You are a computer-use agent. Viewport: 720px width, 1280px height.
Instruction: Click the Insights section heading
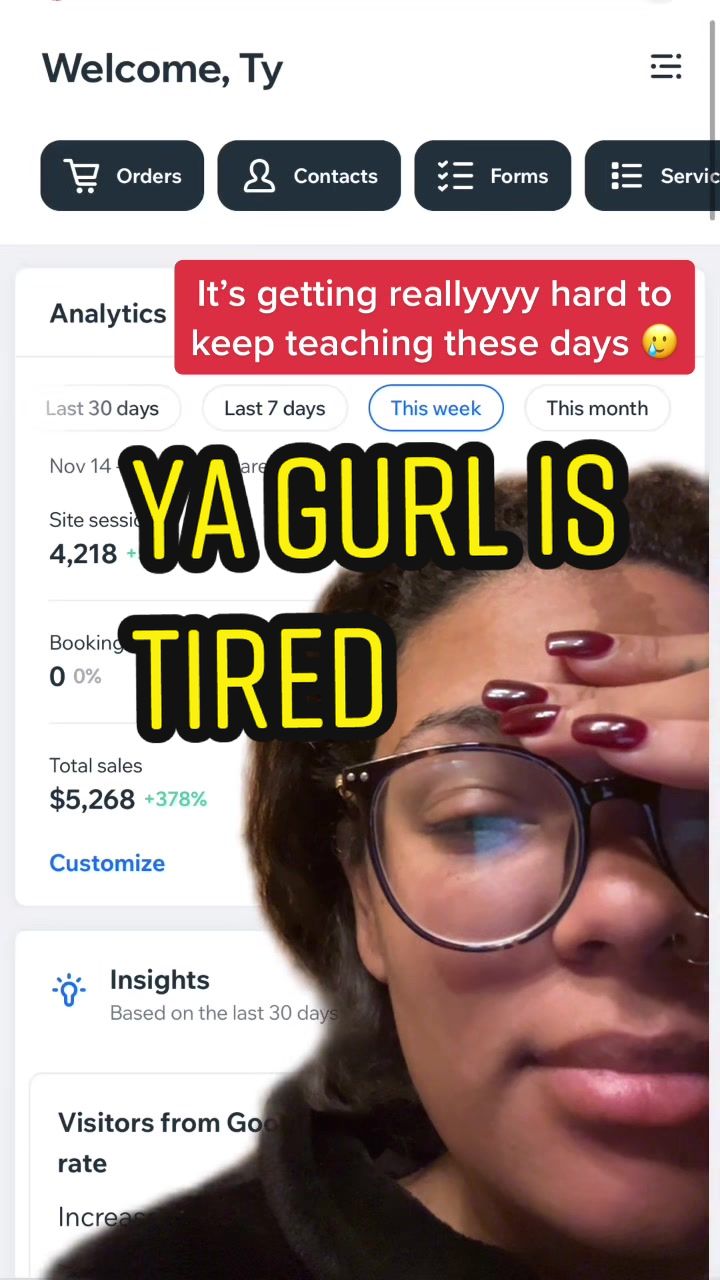[160, 980]
